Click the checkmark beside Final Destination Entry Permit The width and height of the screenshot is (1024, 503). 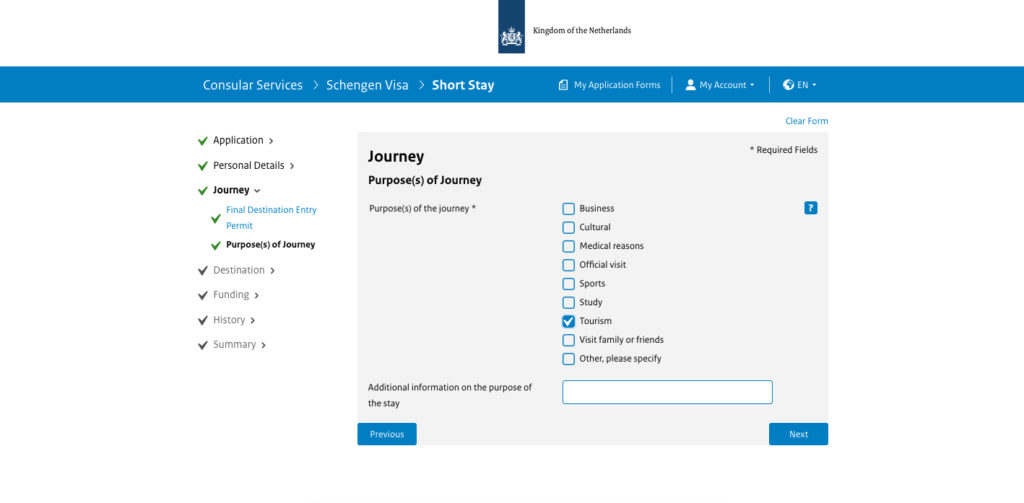click(x=216, y=218)
